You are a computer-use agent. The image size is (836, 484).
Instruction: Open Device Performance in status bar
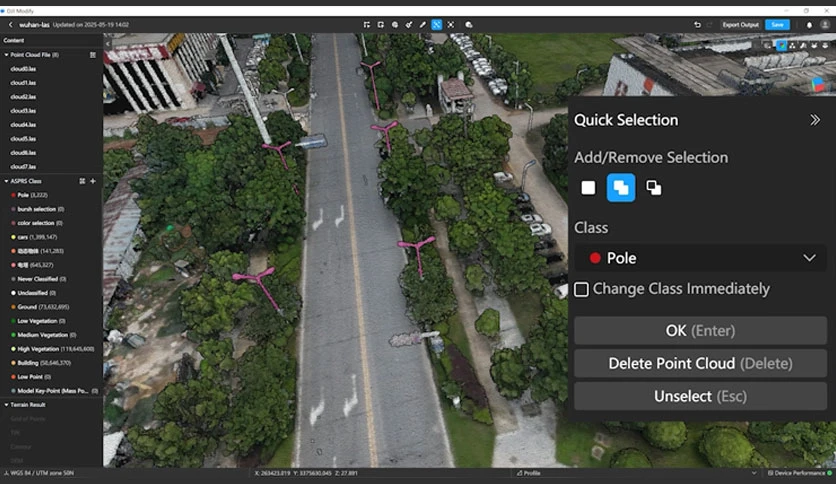coord(798,473)
